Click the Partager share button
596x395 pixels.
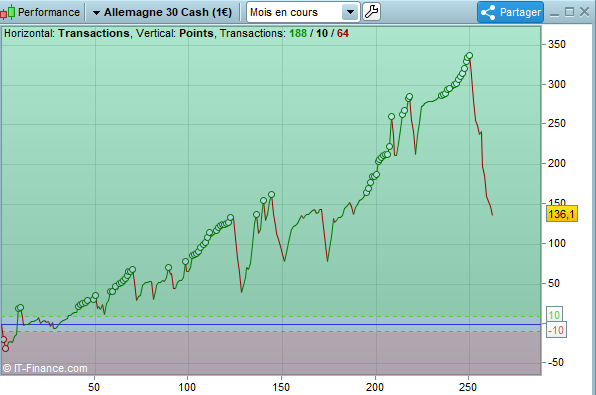tap(510, 12)
